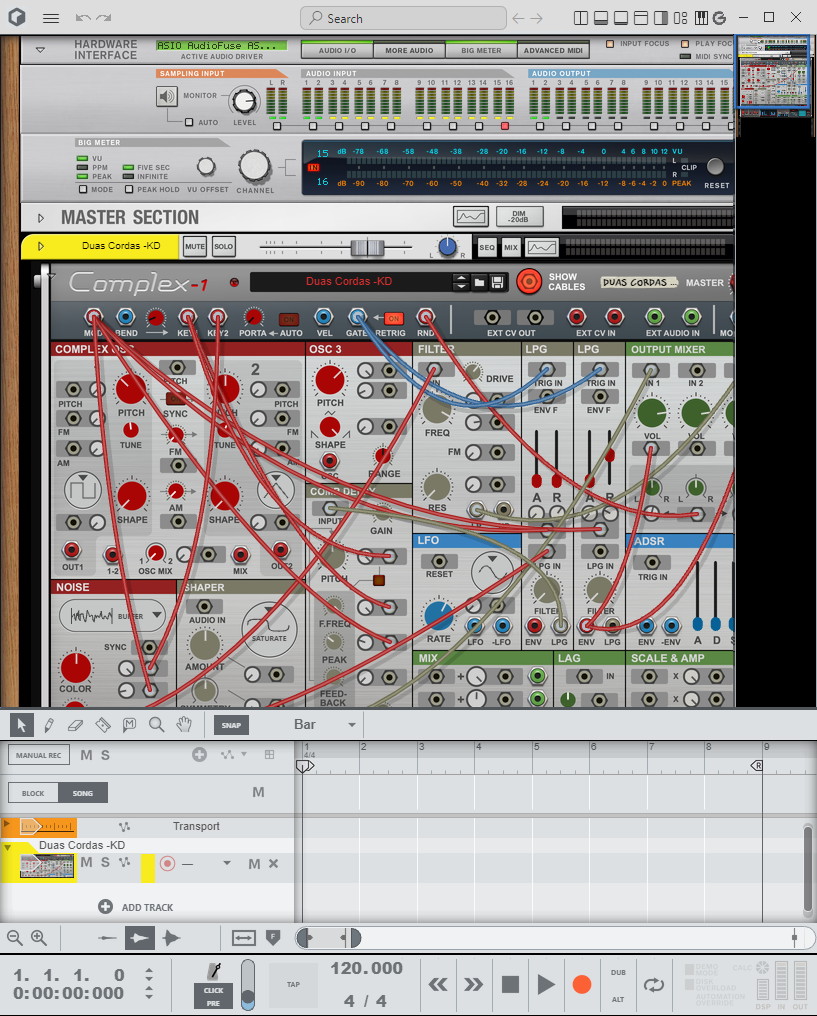Screen dimensions: 817x1016
Task: Switch to SONG mode
Action: tap(83, 793)
